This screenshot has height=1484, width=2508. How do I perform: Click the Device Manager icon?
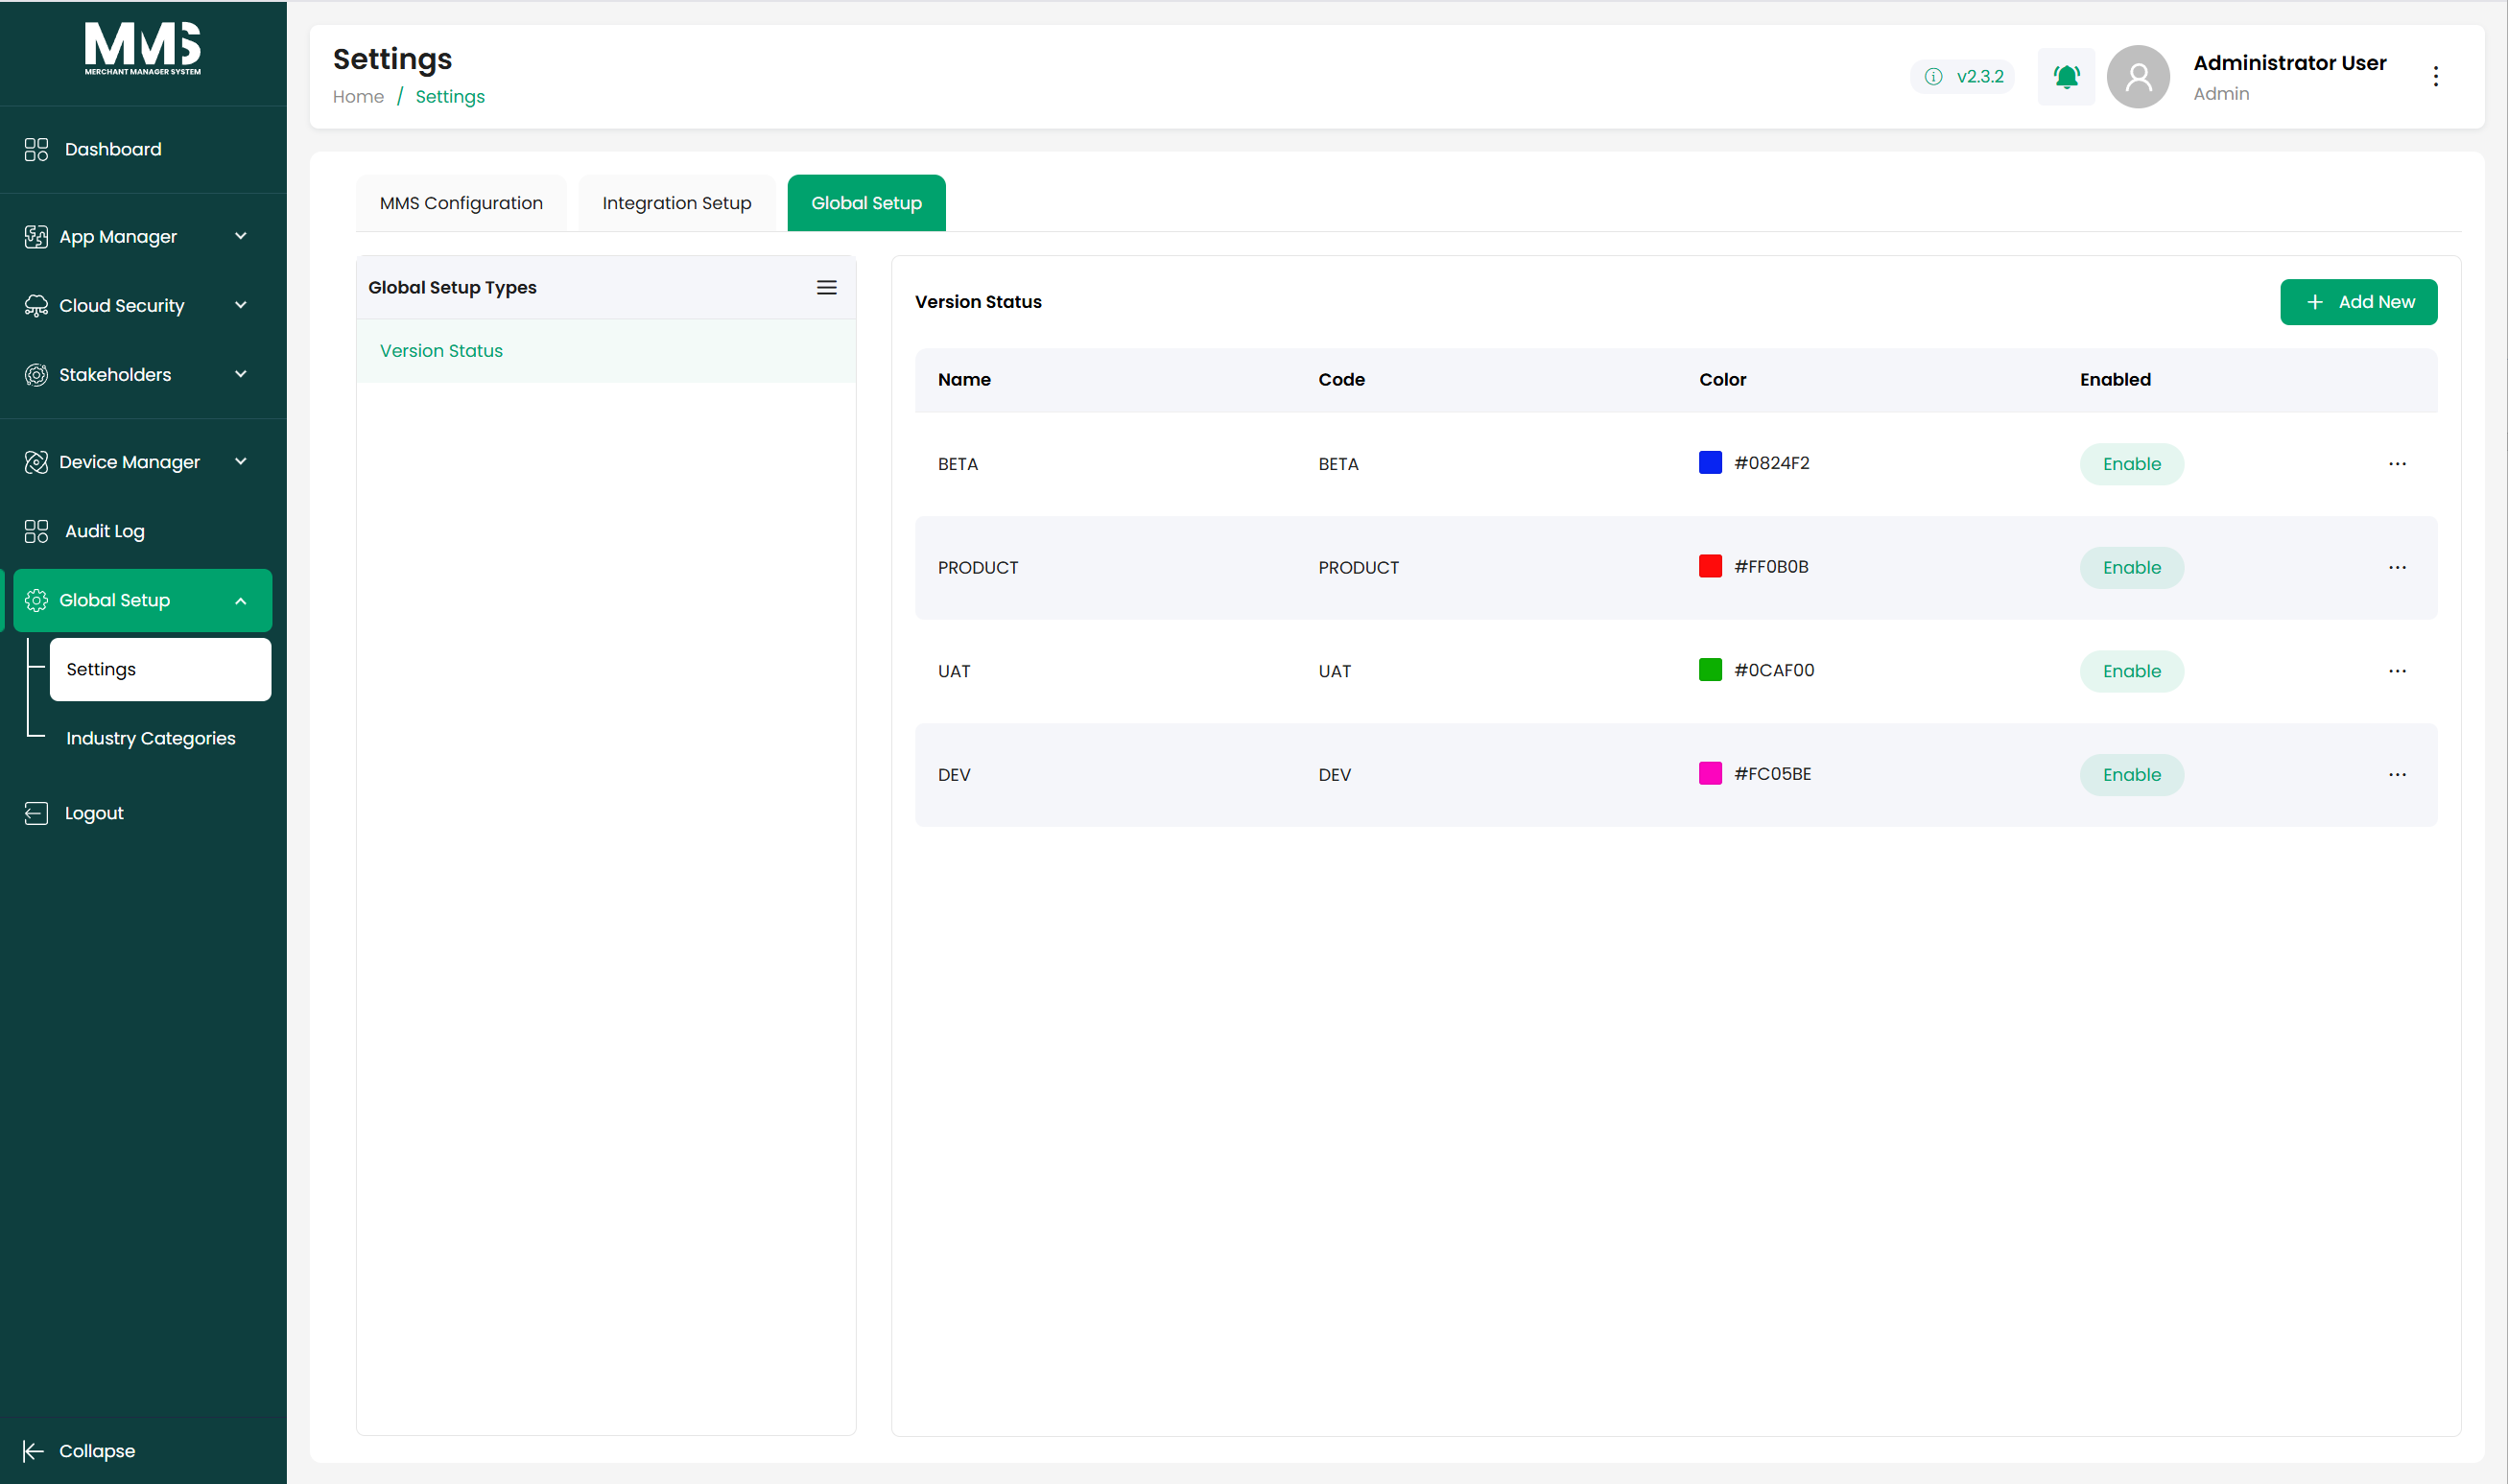coord(36,462)
